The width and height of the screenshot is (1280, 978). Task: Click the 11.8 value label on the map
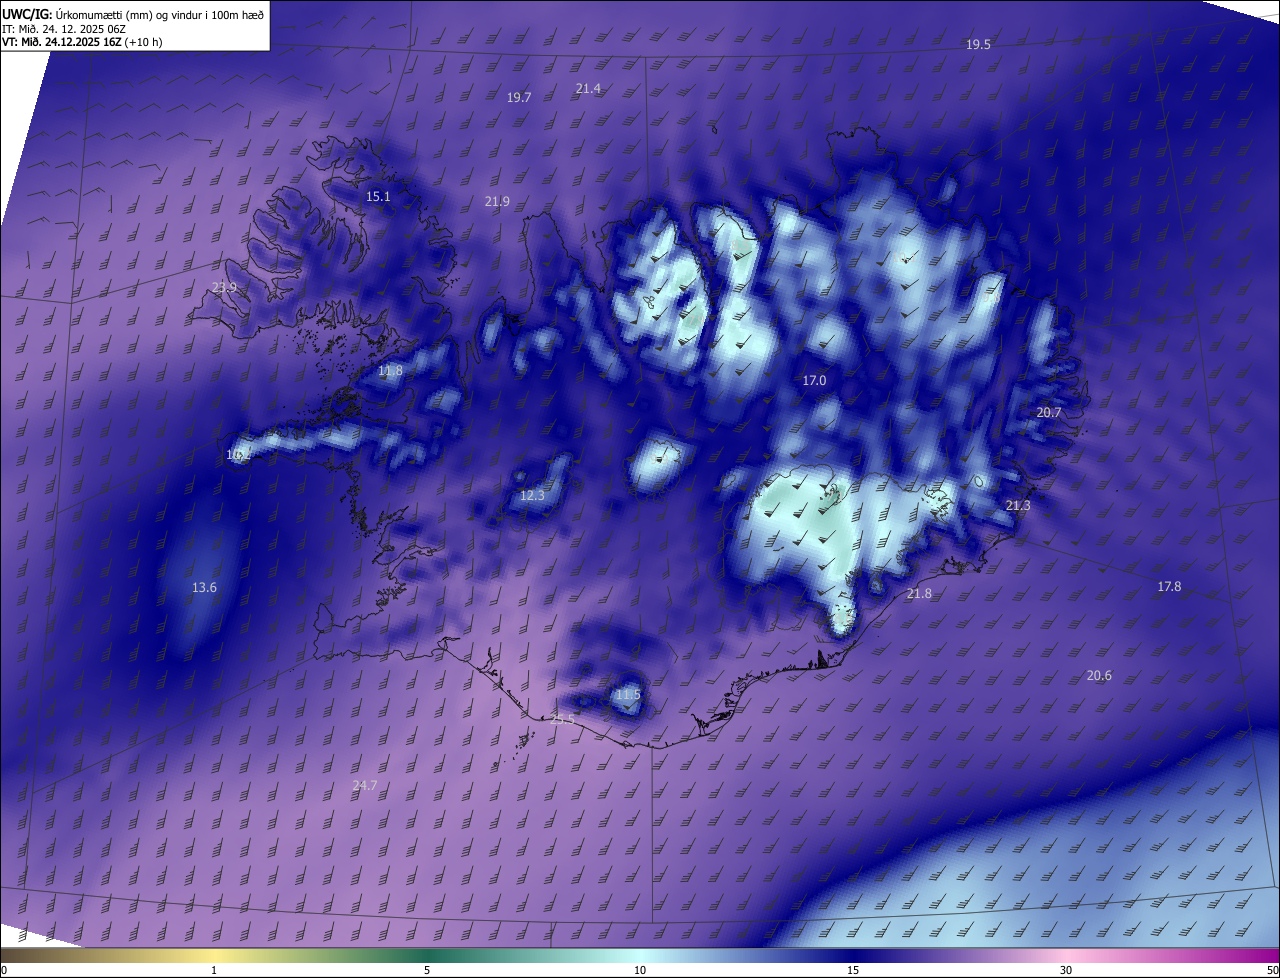pyautogui.click(x=390, y=371)
